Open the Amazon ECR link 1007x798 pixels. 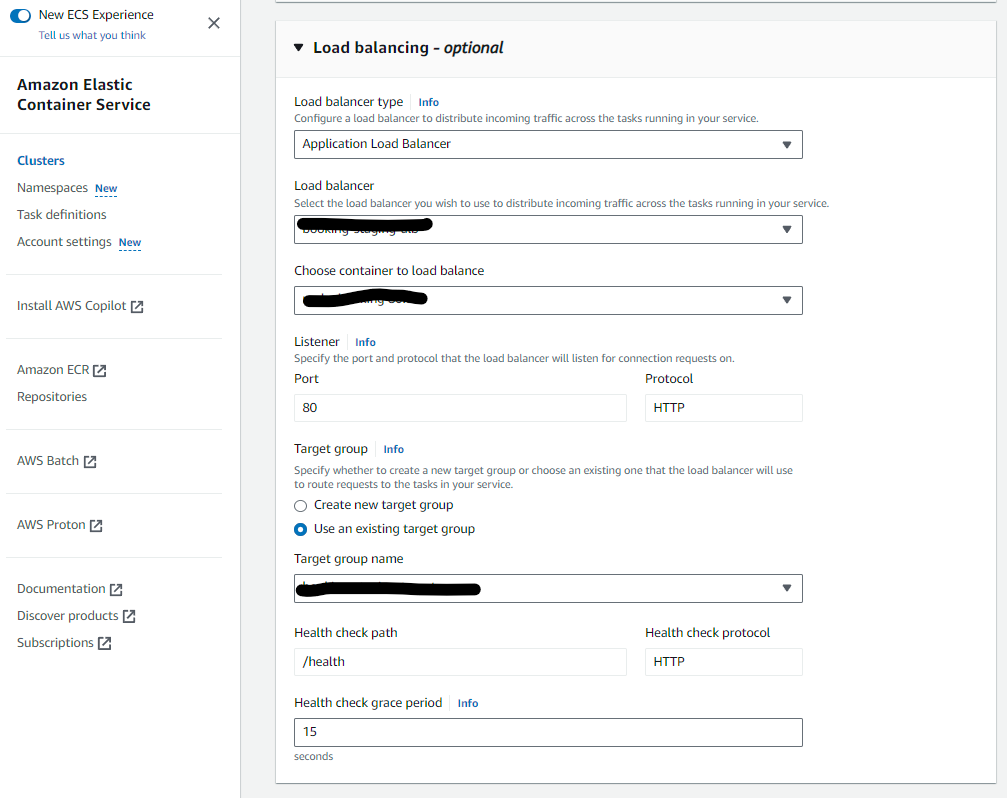point(53,370)
